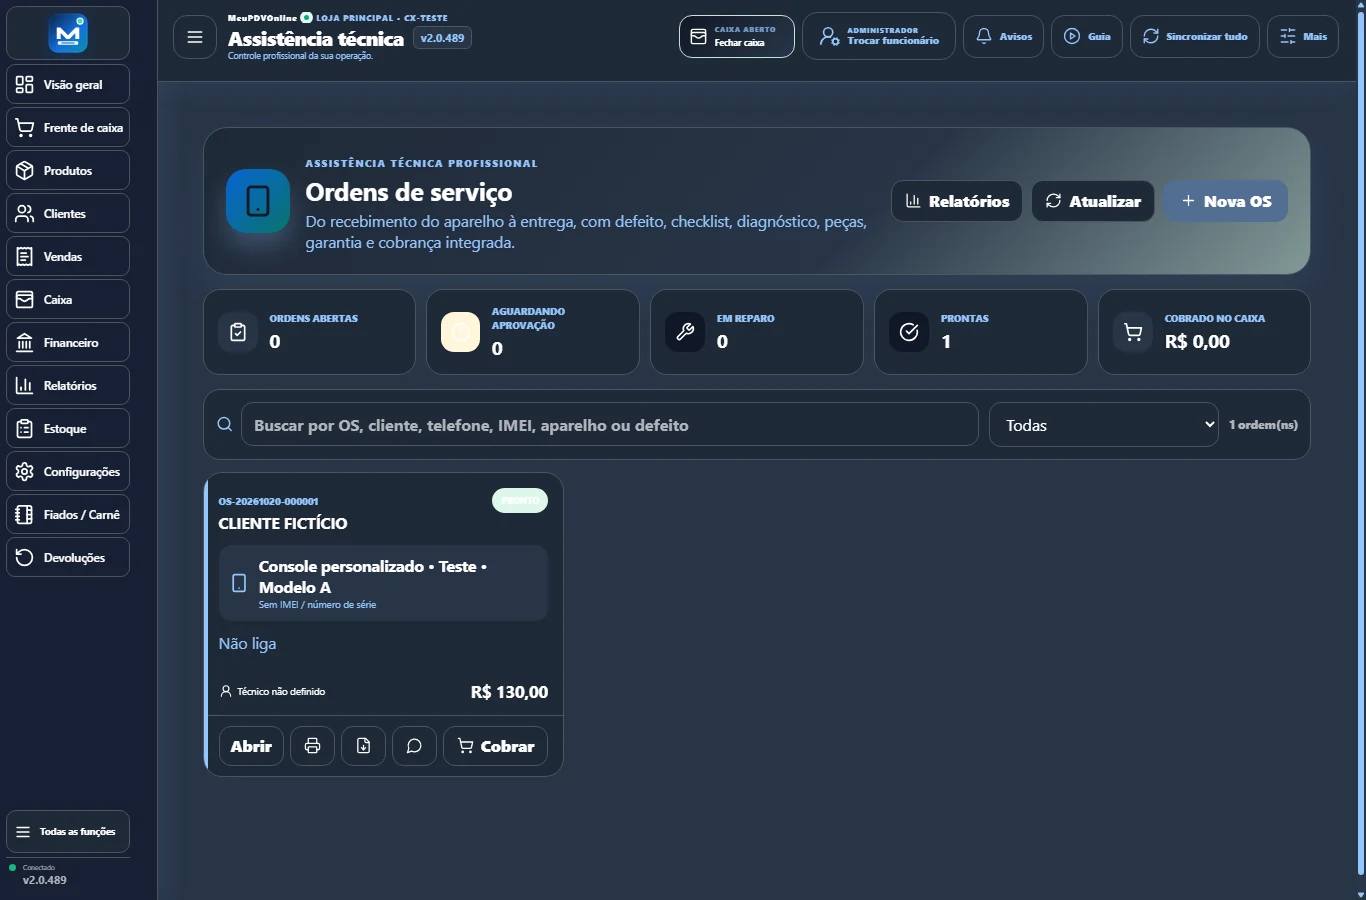
Task: Click the Cobrado no Caixa cart icon
Action: (x=1133, y=332)
